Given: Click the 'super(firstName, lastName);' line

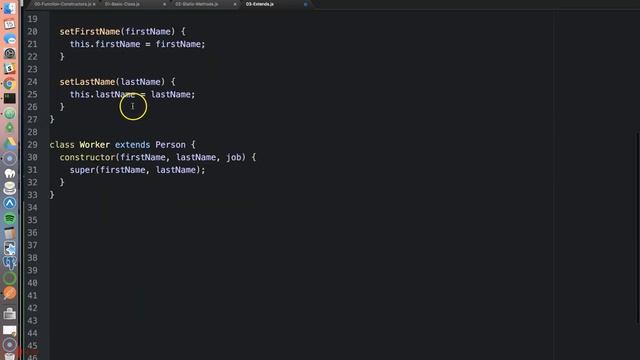Looking at the screenshot, I should tap(138, 170).
